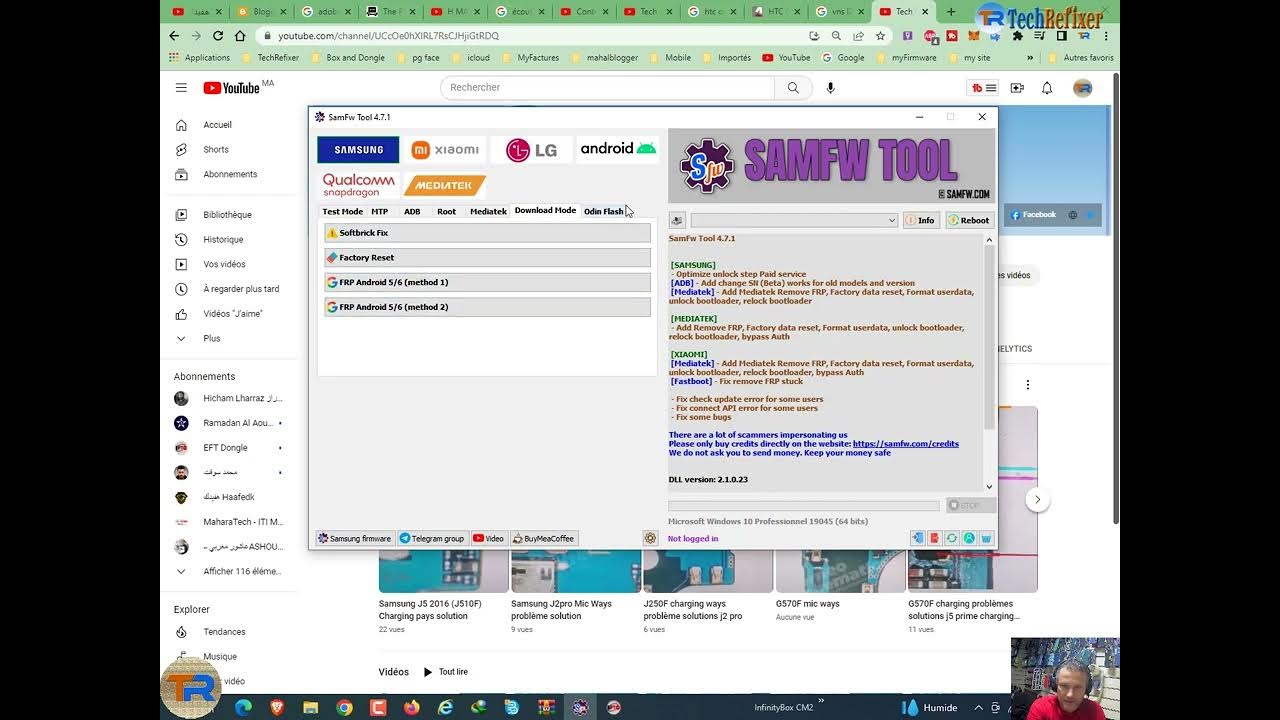Click the YouTube Rechercher search field

[607, 88]
